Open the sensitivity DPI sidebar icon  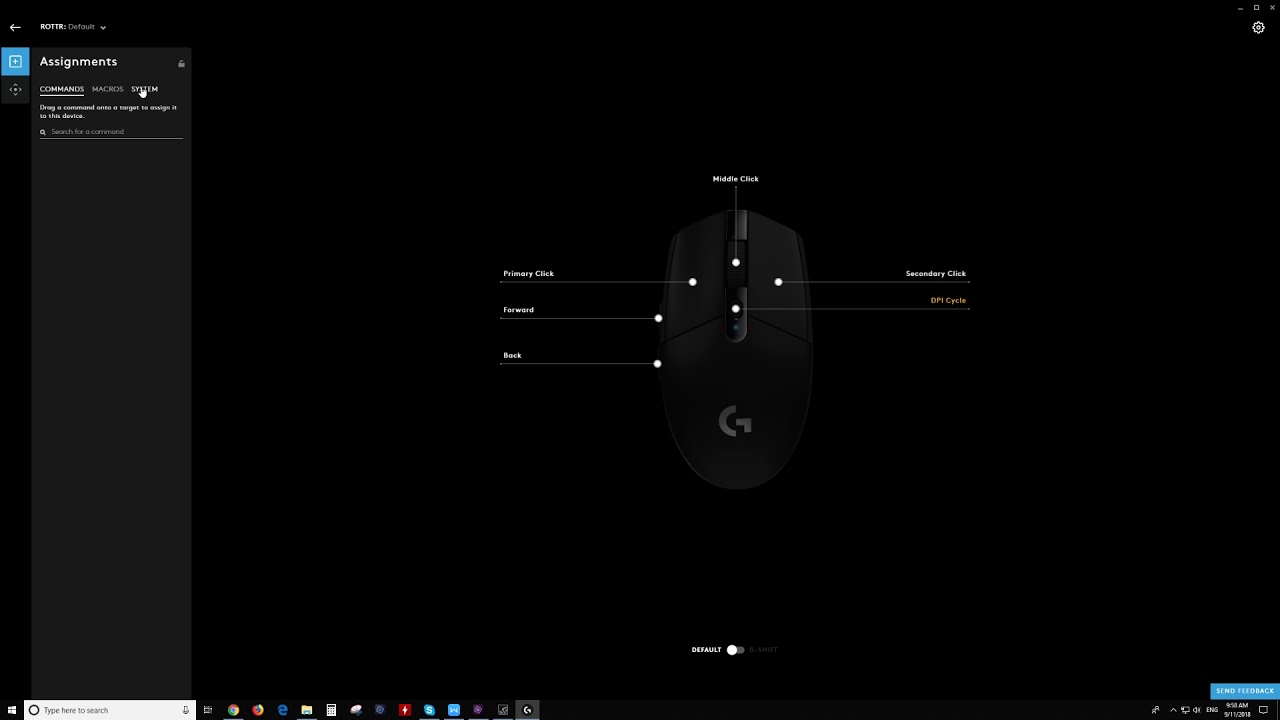coord(15,90)
